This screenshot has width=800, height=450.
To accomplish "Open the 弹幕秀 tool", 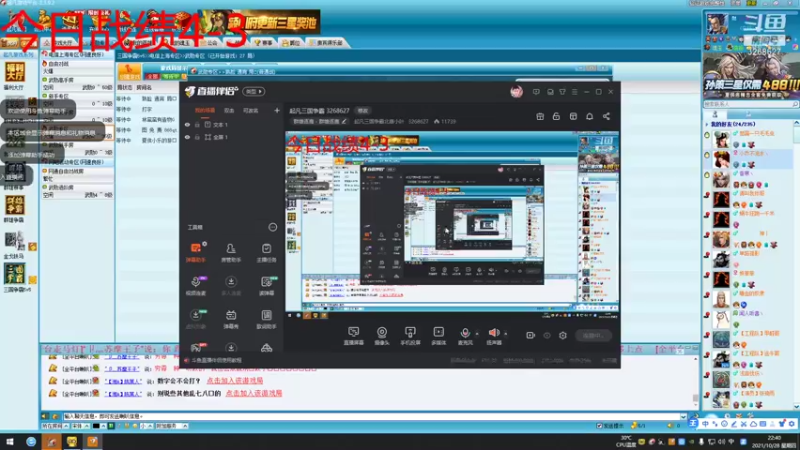I will [x=231, y=319].
